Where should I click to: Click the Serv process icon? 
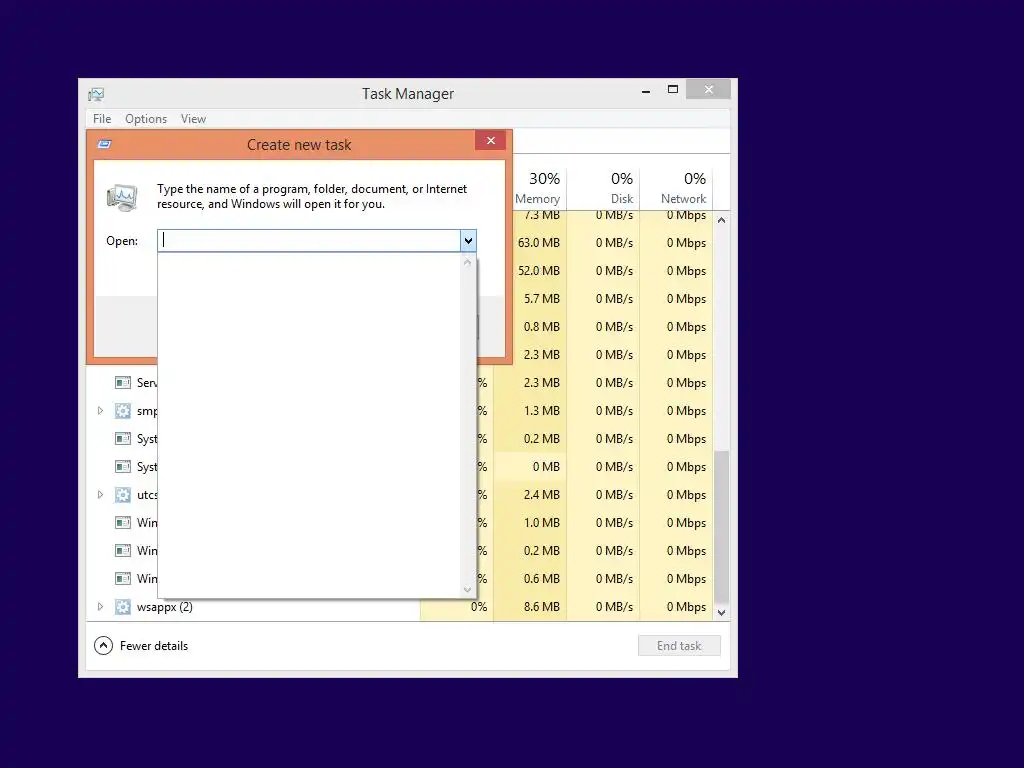[x=123, y=383]
